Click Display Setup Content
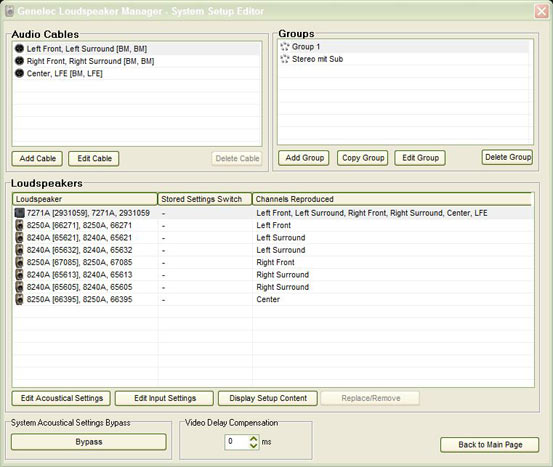Screen dimensions: 553x467 point(268,398)
